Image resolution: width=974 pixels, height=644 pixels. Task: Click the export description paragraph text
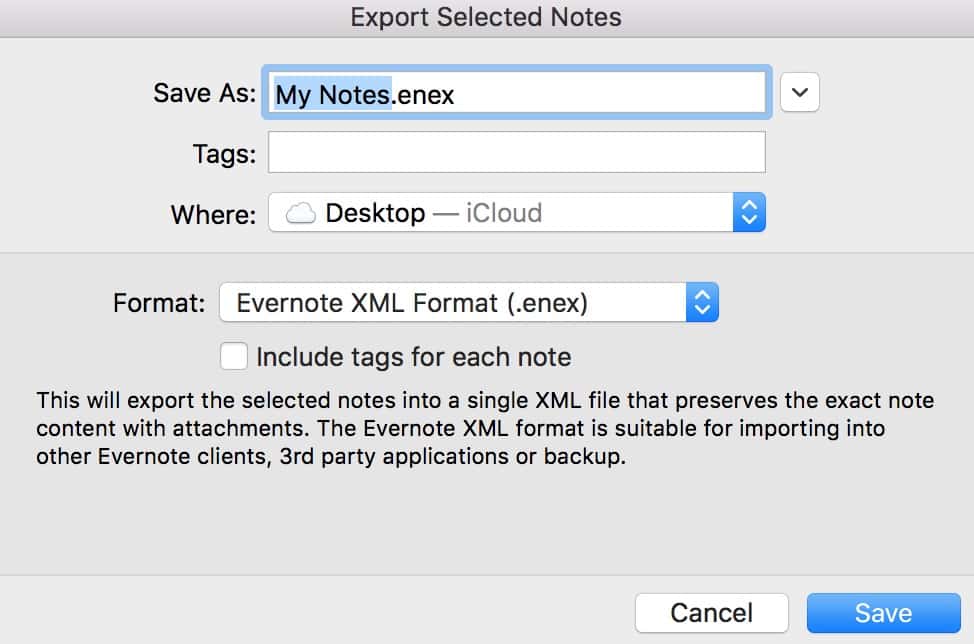485,429
